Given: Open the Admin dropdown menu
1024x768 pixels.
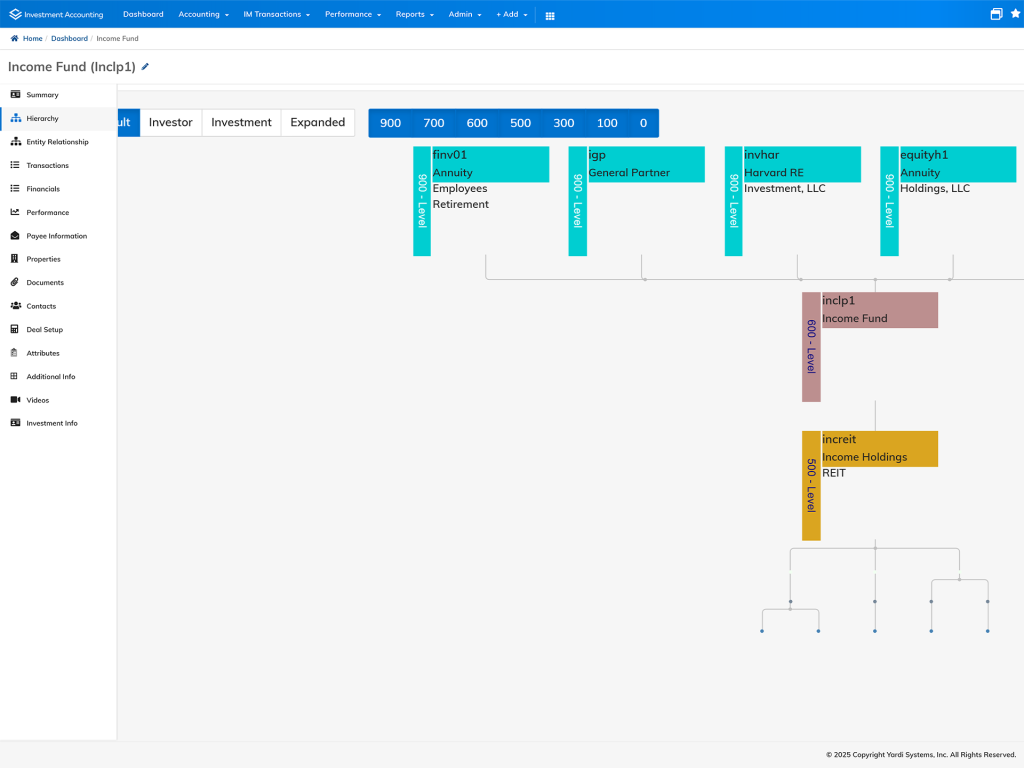Looking at the screenshot, I should tap(464, 14).
